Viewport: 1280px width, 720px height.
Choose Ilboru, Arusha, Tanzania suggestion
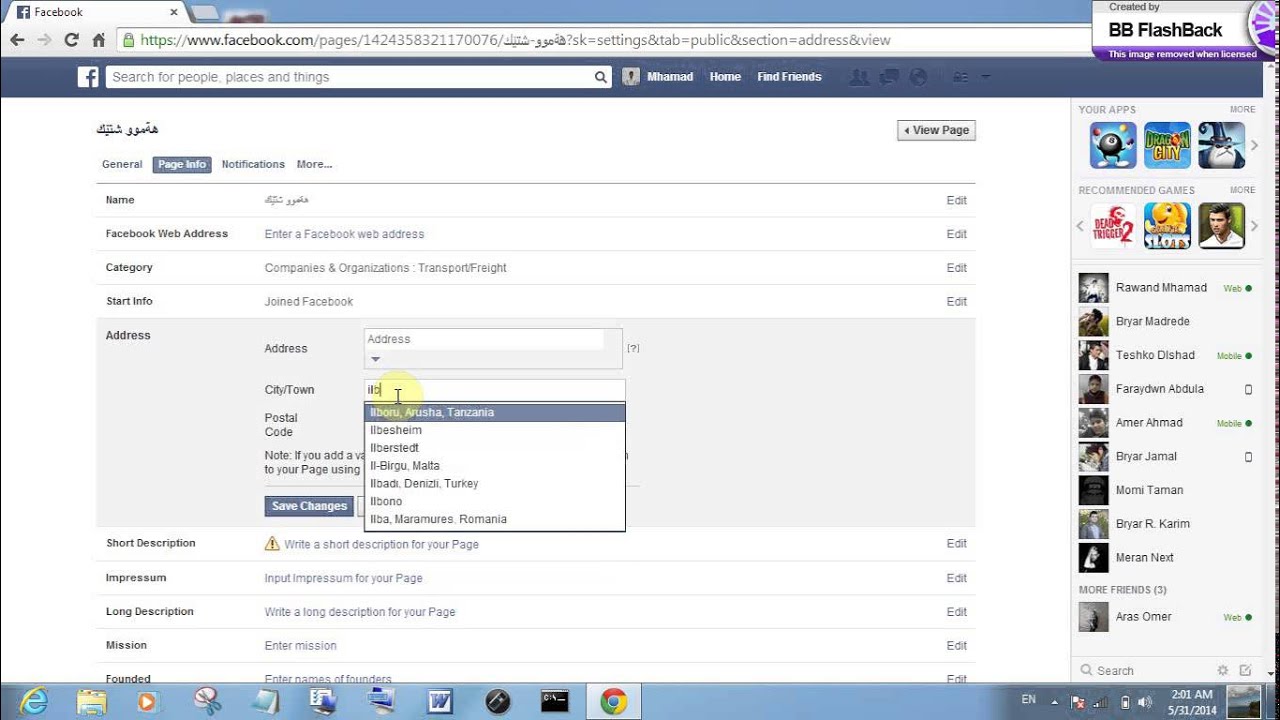click(495, 412)
